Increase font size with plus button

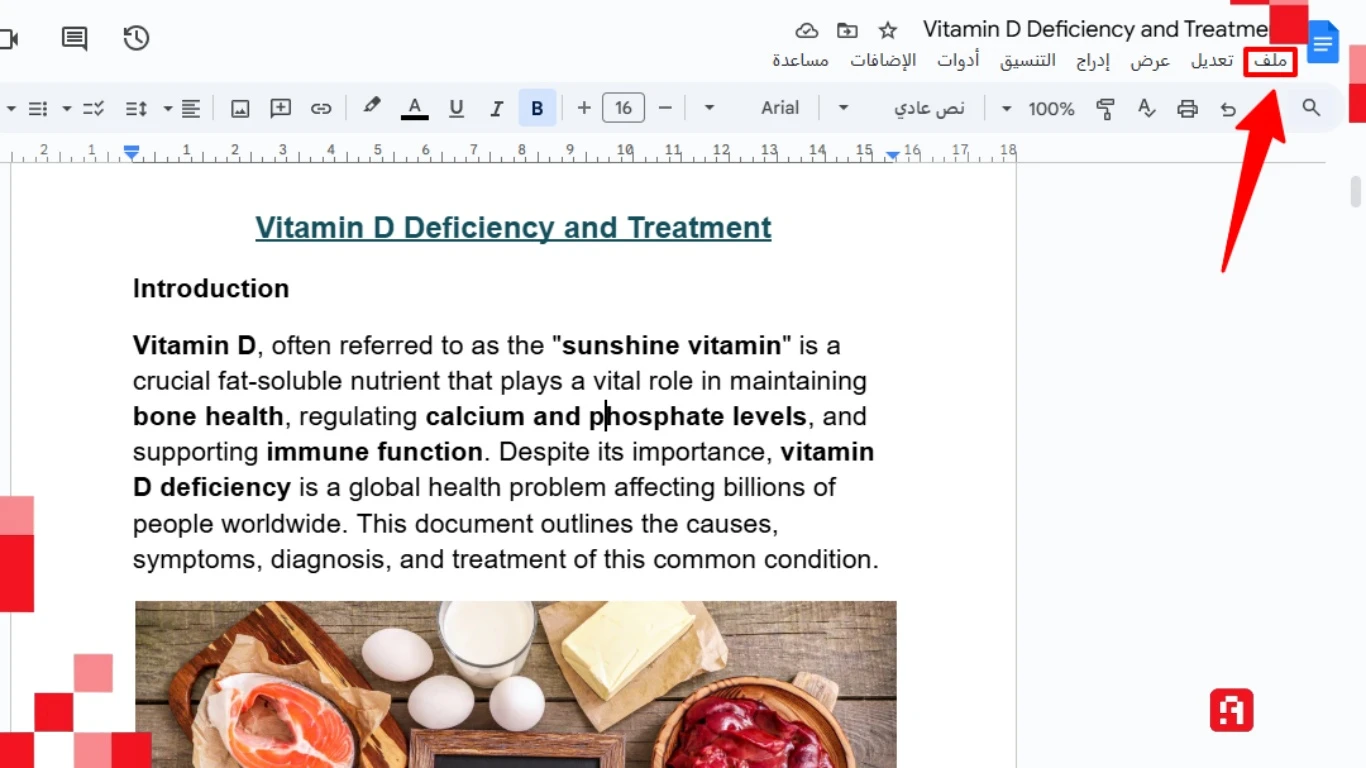[x=584, y=108]
